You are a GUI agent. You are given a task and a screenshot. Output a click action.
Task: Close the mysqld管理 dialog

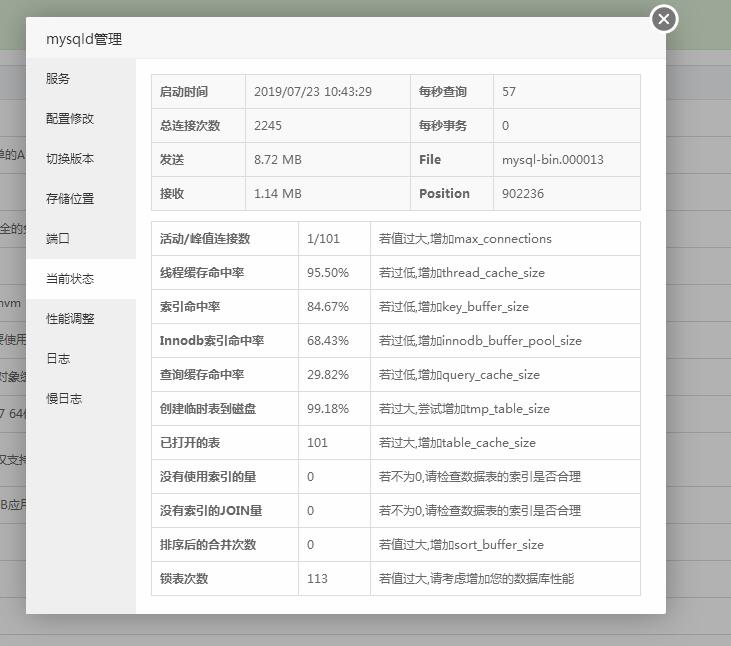663,19
